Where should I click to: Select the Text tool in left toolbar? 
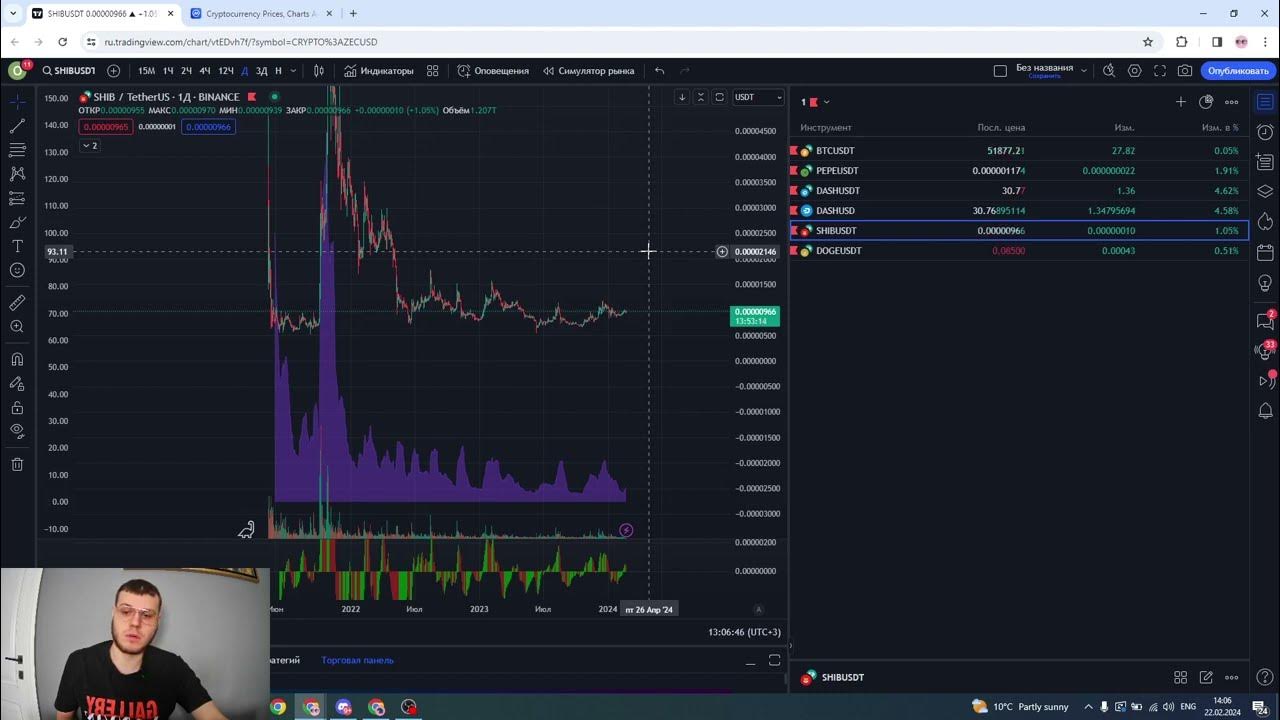coord(17,246)
